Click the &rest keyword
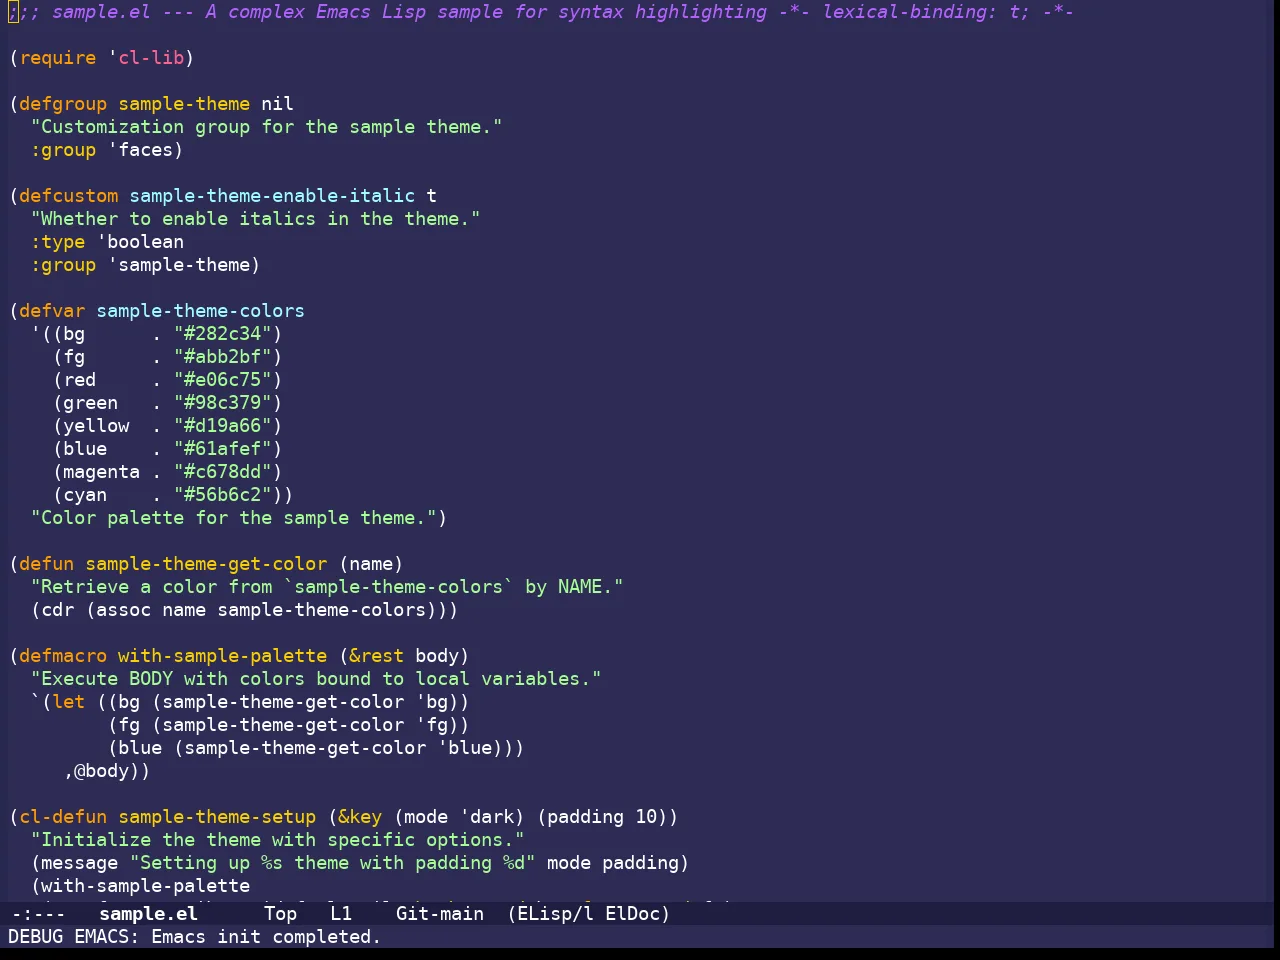 (x=377, y=656)
